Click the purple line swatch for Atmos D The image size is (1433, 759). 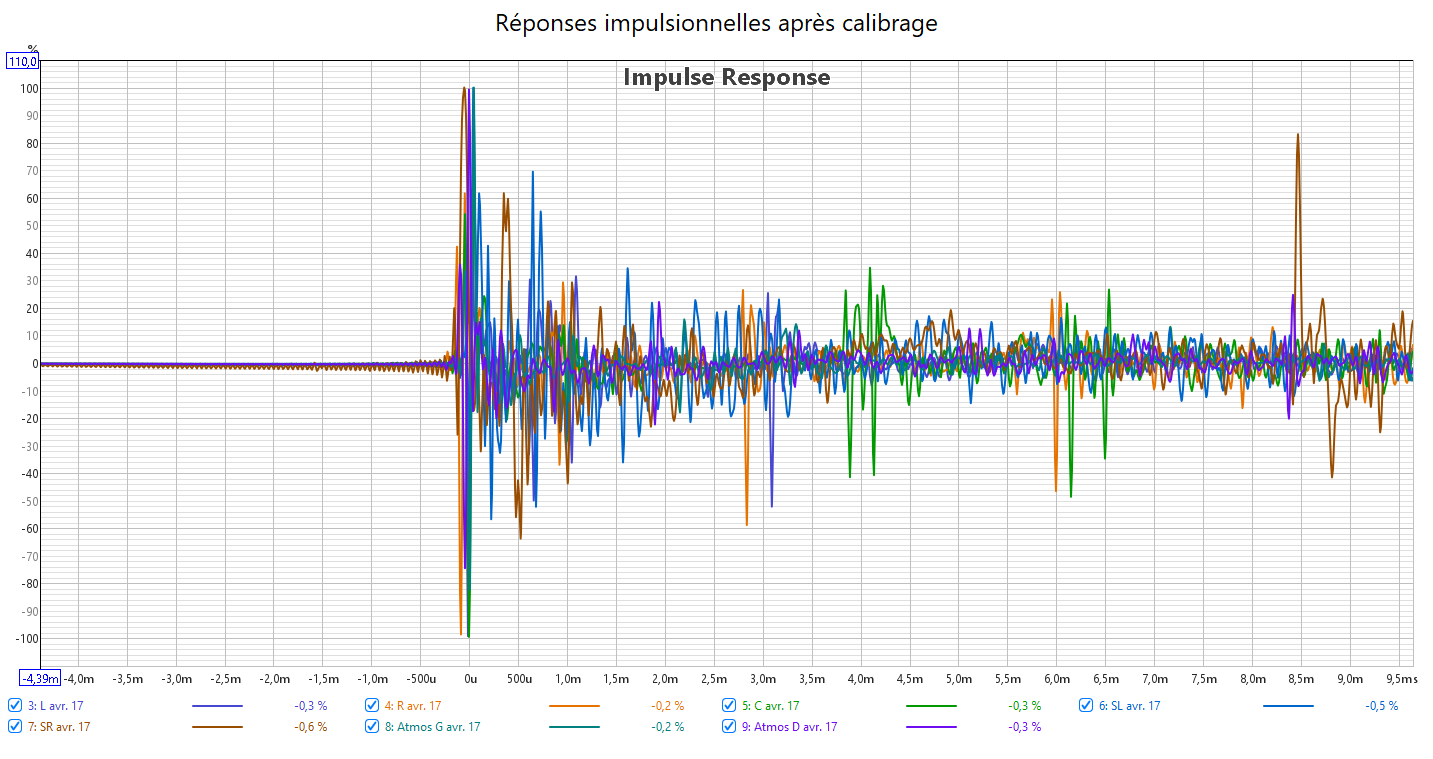pos(931,727)
